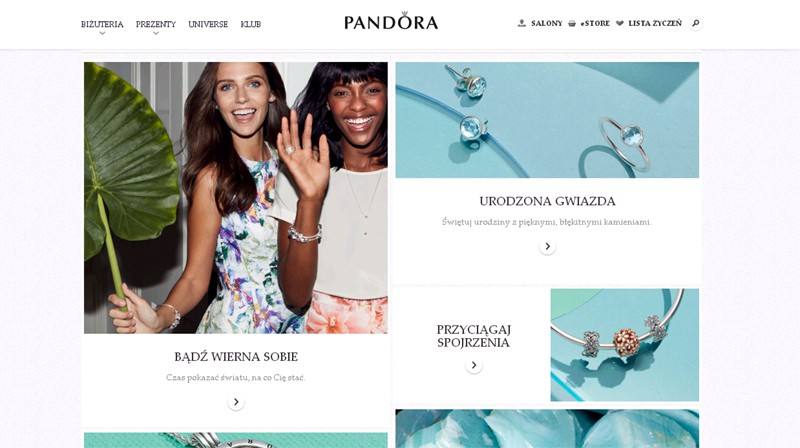Viewport: 800px width, 448px height.
Task: Open the Biżuteria menu
Action: pos(102,24)
